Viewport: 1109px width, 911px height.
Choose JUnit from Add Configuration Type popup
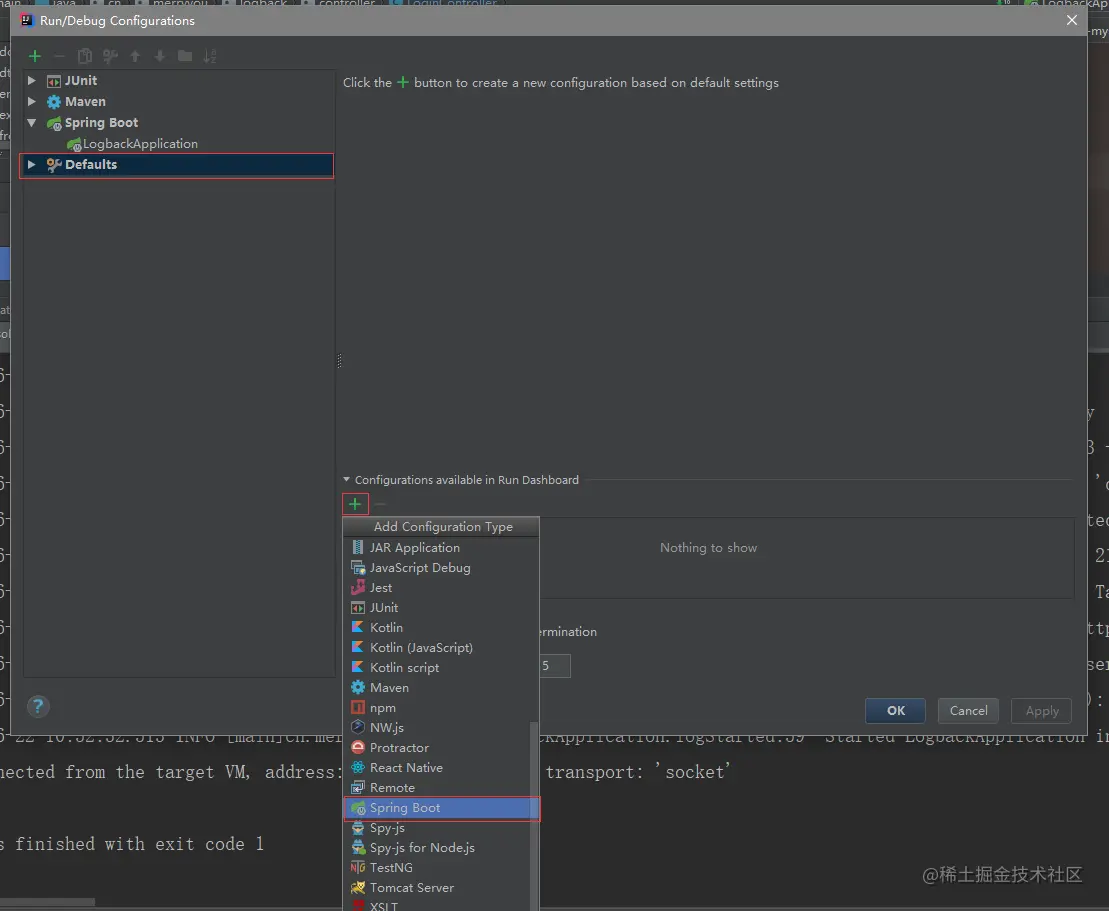pyautogui.click(x=441, y=608)
